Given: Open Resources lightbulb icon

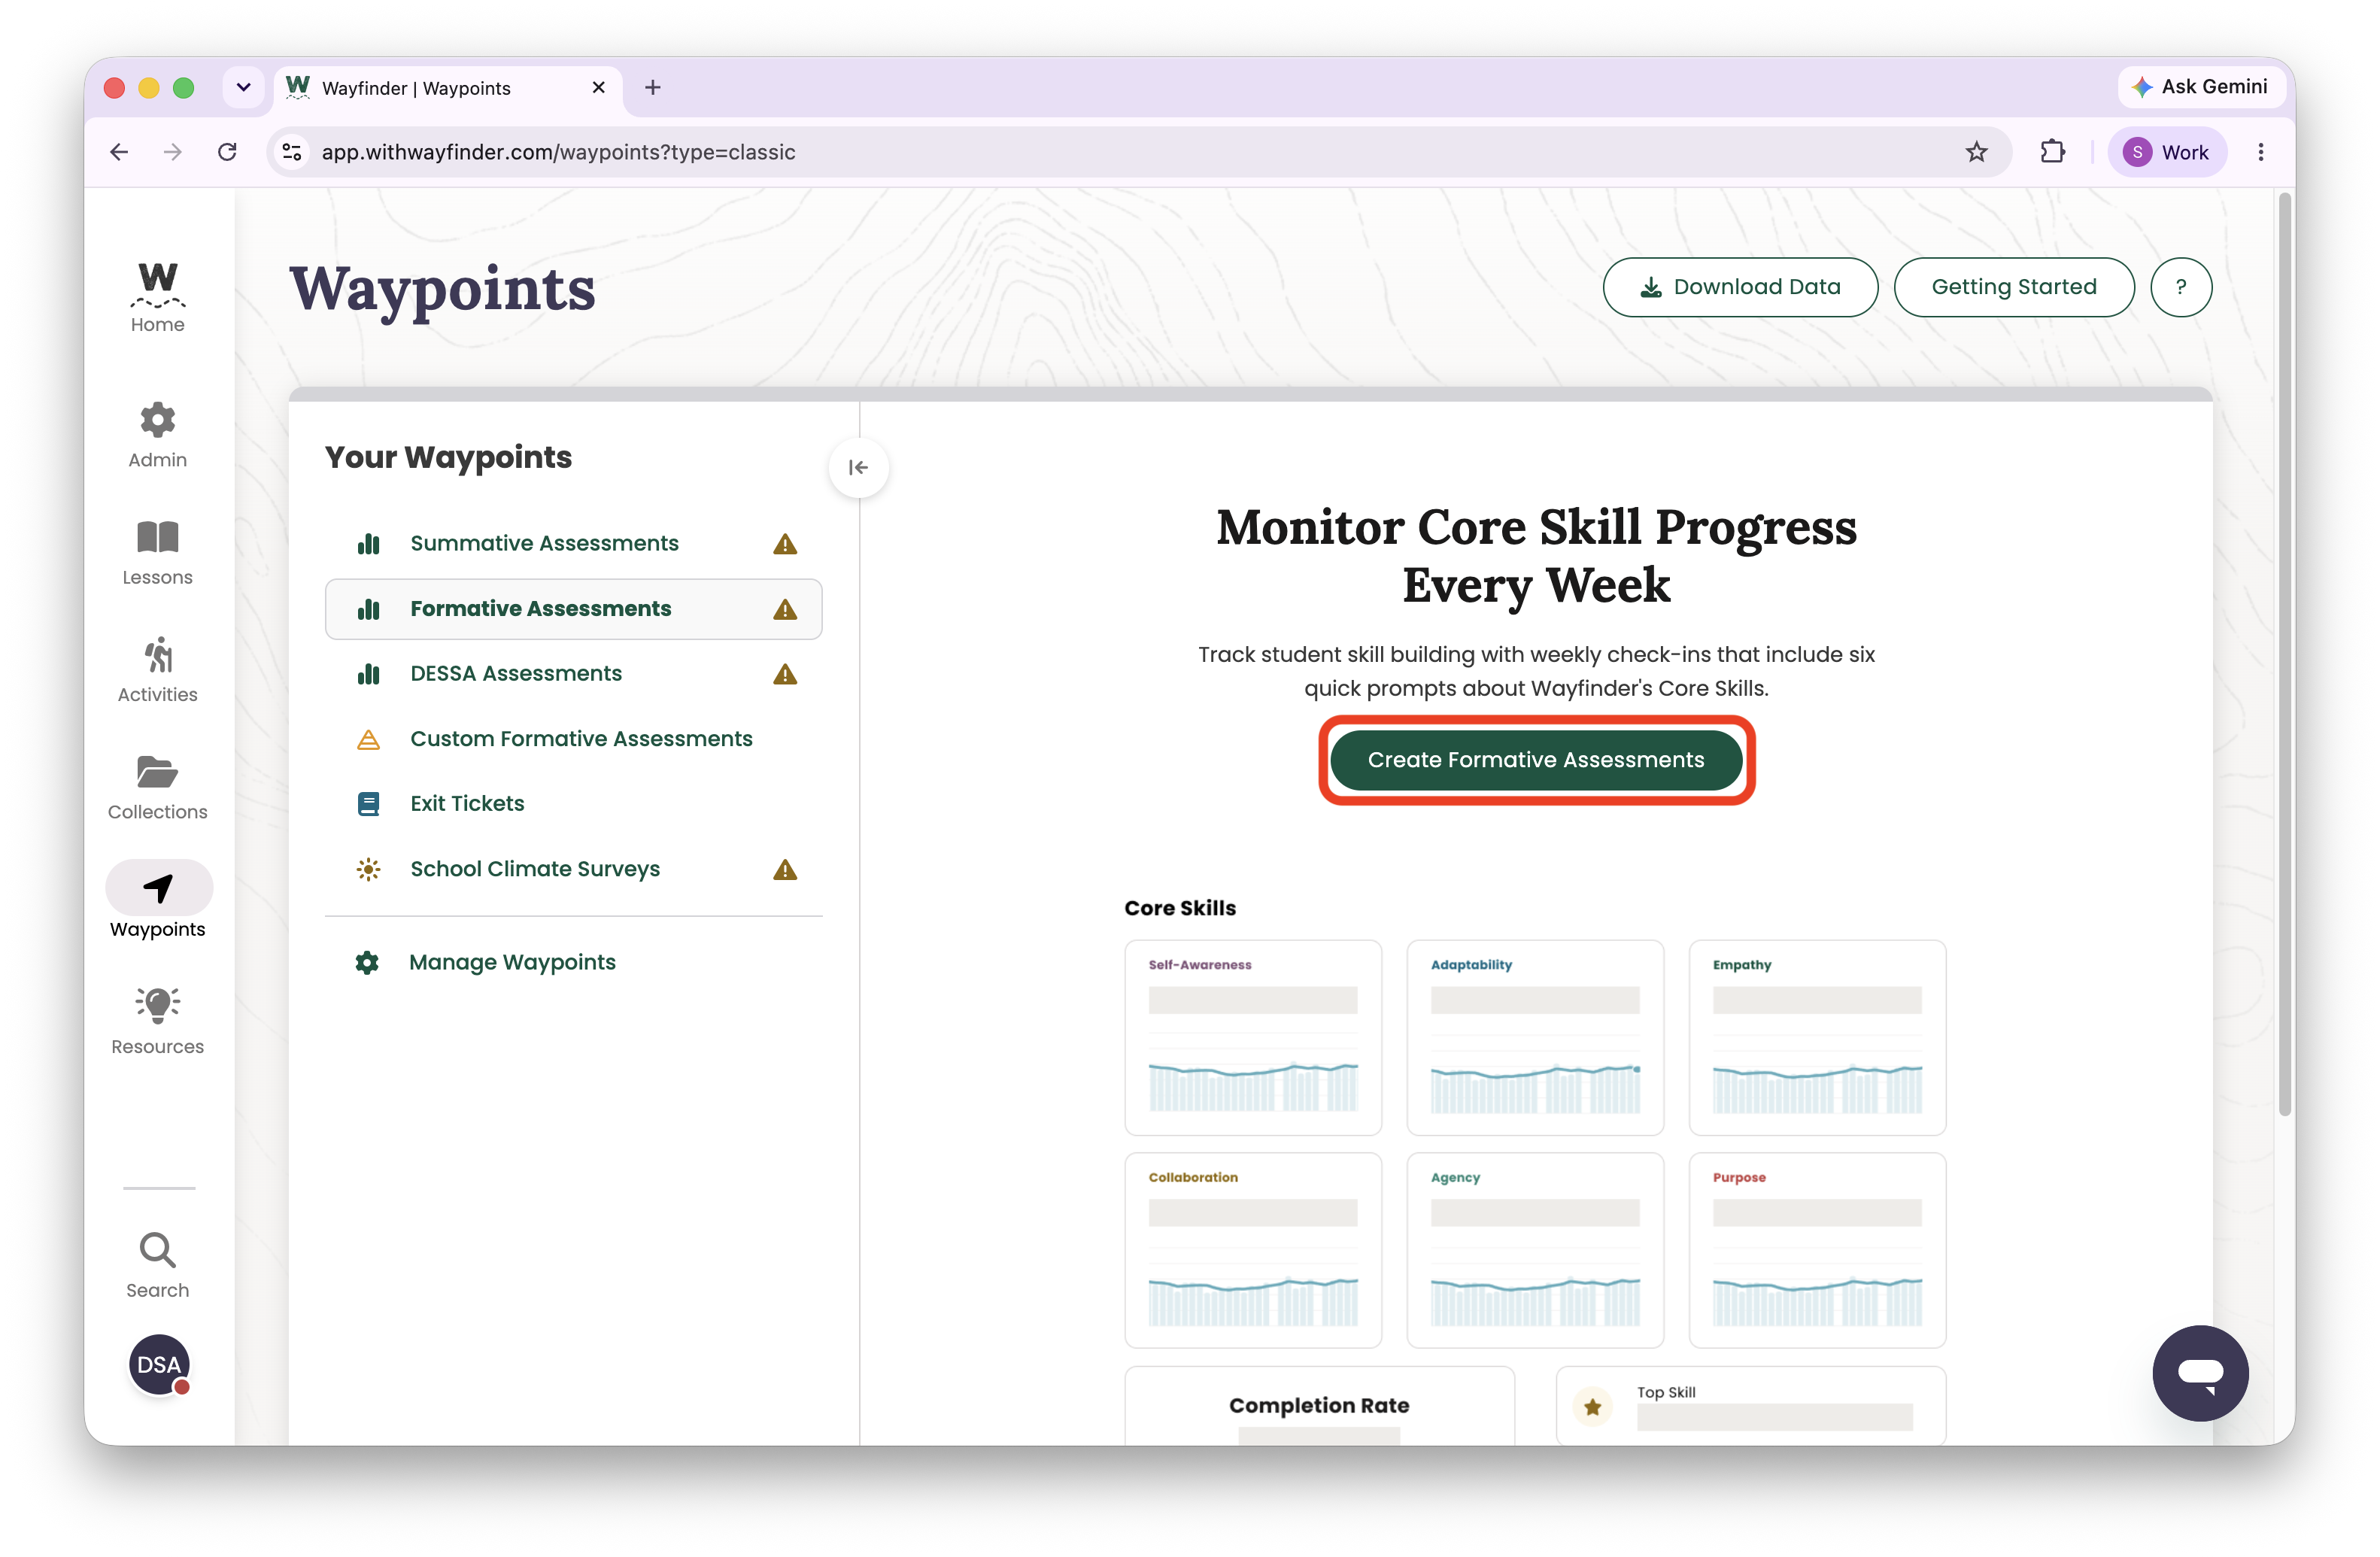Looking at the screenshot, I should 158,1005.
